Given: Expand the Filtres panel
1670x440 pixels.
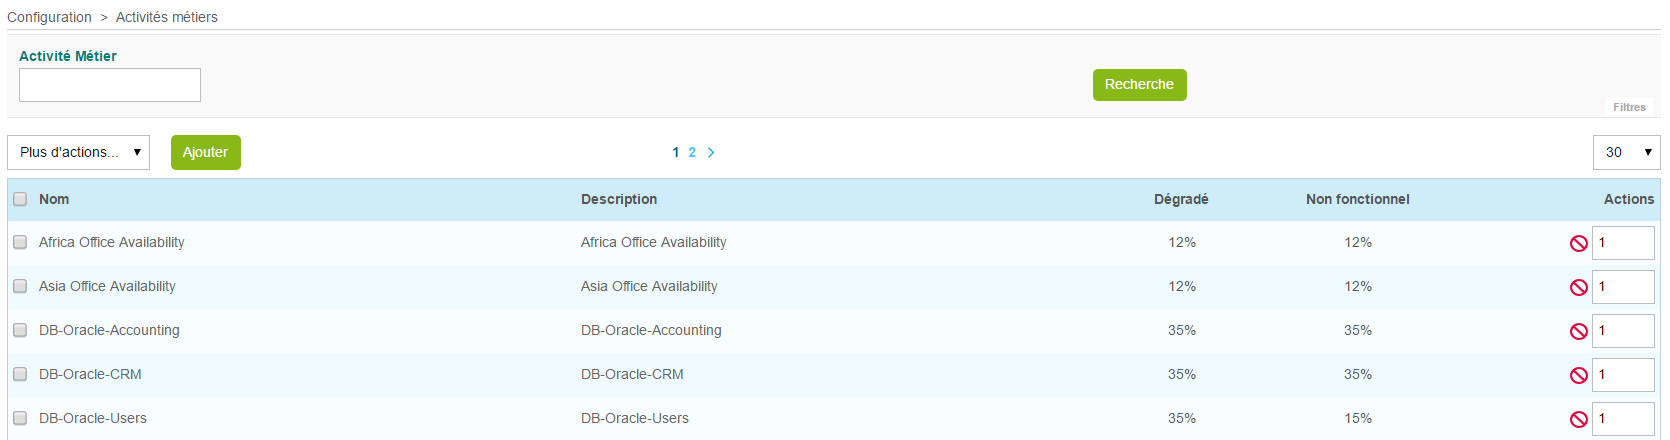Looking at the screenshot, I should 1629,107.
